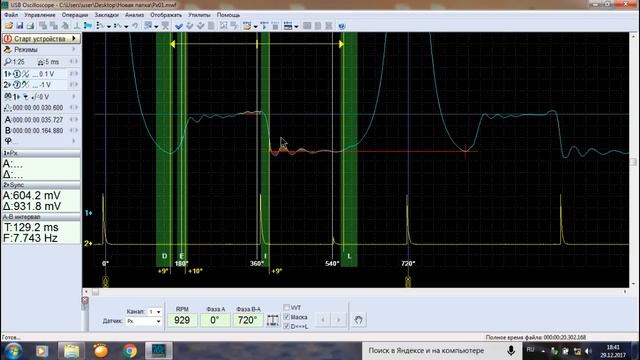
Task: Click the left yellow range arrow at graph top
Action: 173,44
